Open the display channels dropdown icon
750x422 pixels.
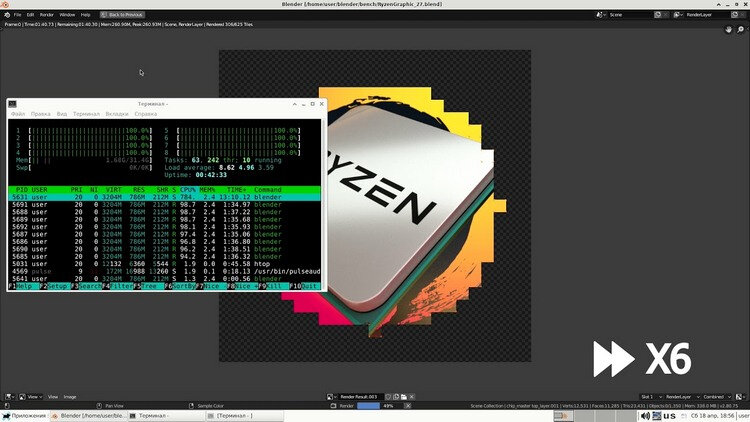coord(740,397)
